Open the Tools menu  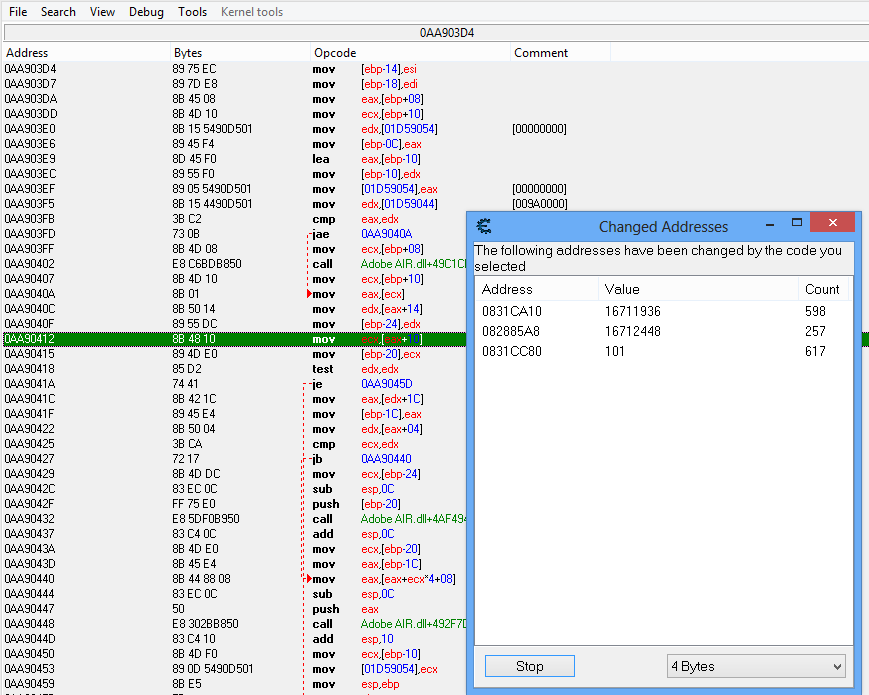point(192,12)
